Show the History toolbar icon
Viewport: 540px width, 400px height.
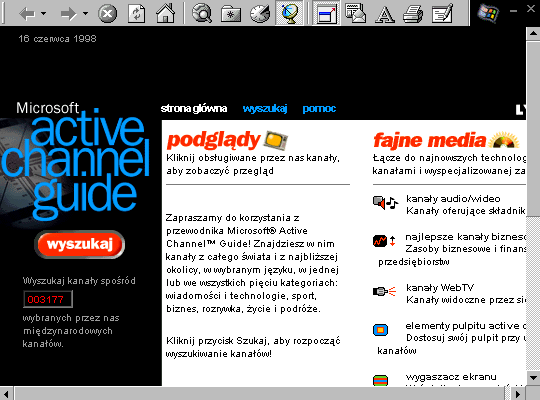[x=260, y=14]
